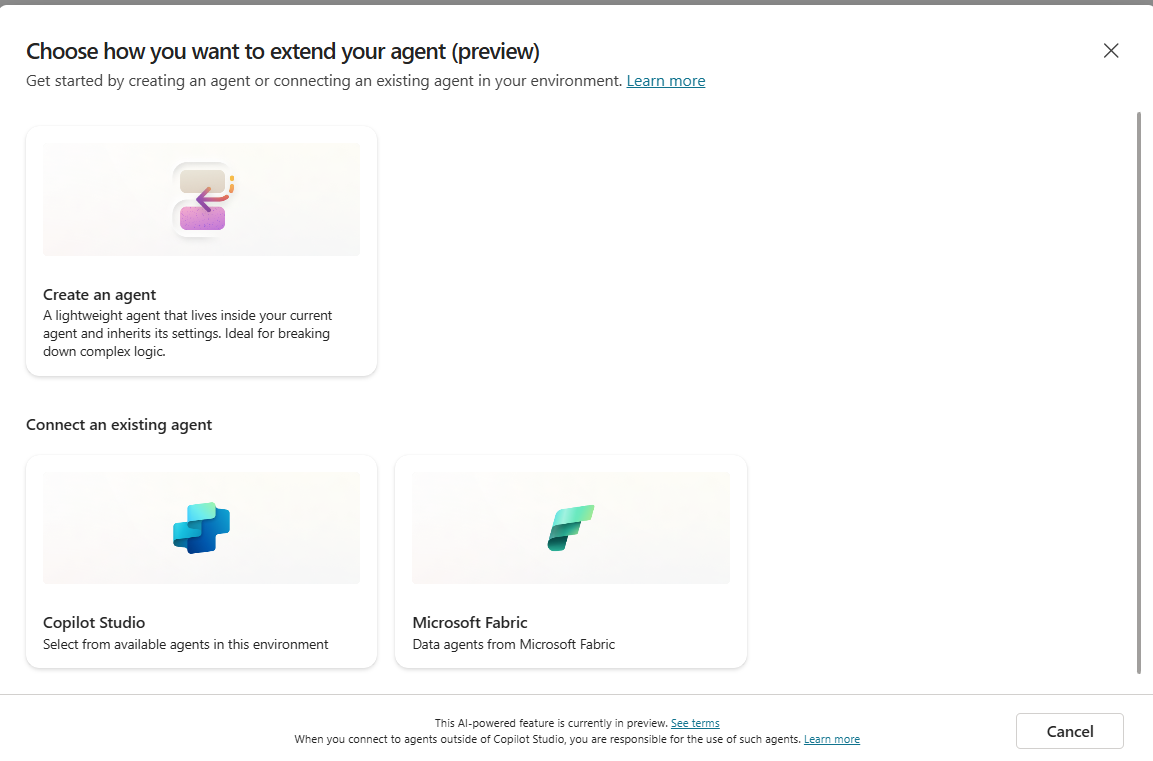Click the Microsoft Fabric logo icon

click(571, 528)
